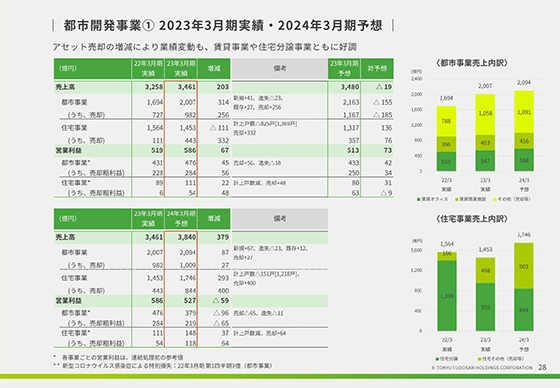Click the 営業利益 増減 value 67
Image resolution: width=560 pixels, height=388 pixels.
(225, 150)
